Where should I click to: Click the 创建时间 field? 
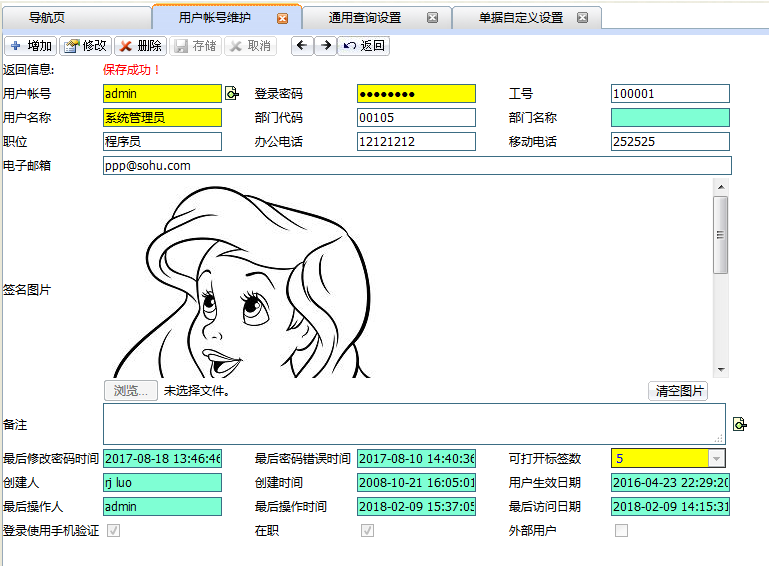click(416, 483)
